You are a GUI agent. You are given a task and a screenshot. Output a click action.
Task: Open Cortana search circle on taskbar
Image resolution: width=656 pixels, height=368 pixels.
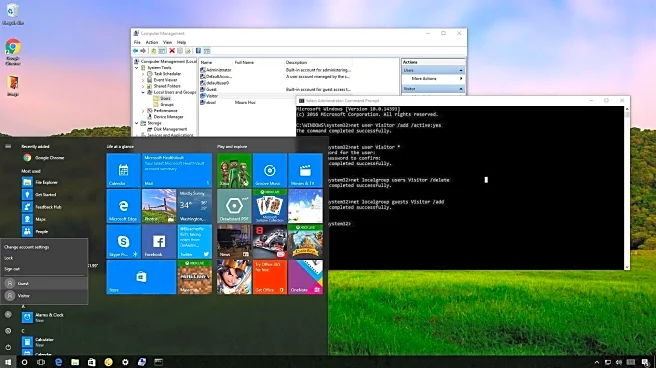tap(24, 362)
